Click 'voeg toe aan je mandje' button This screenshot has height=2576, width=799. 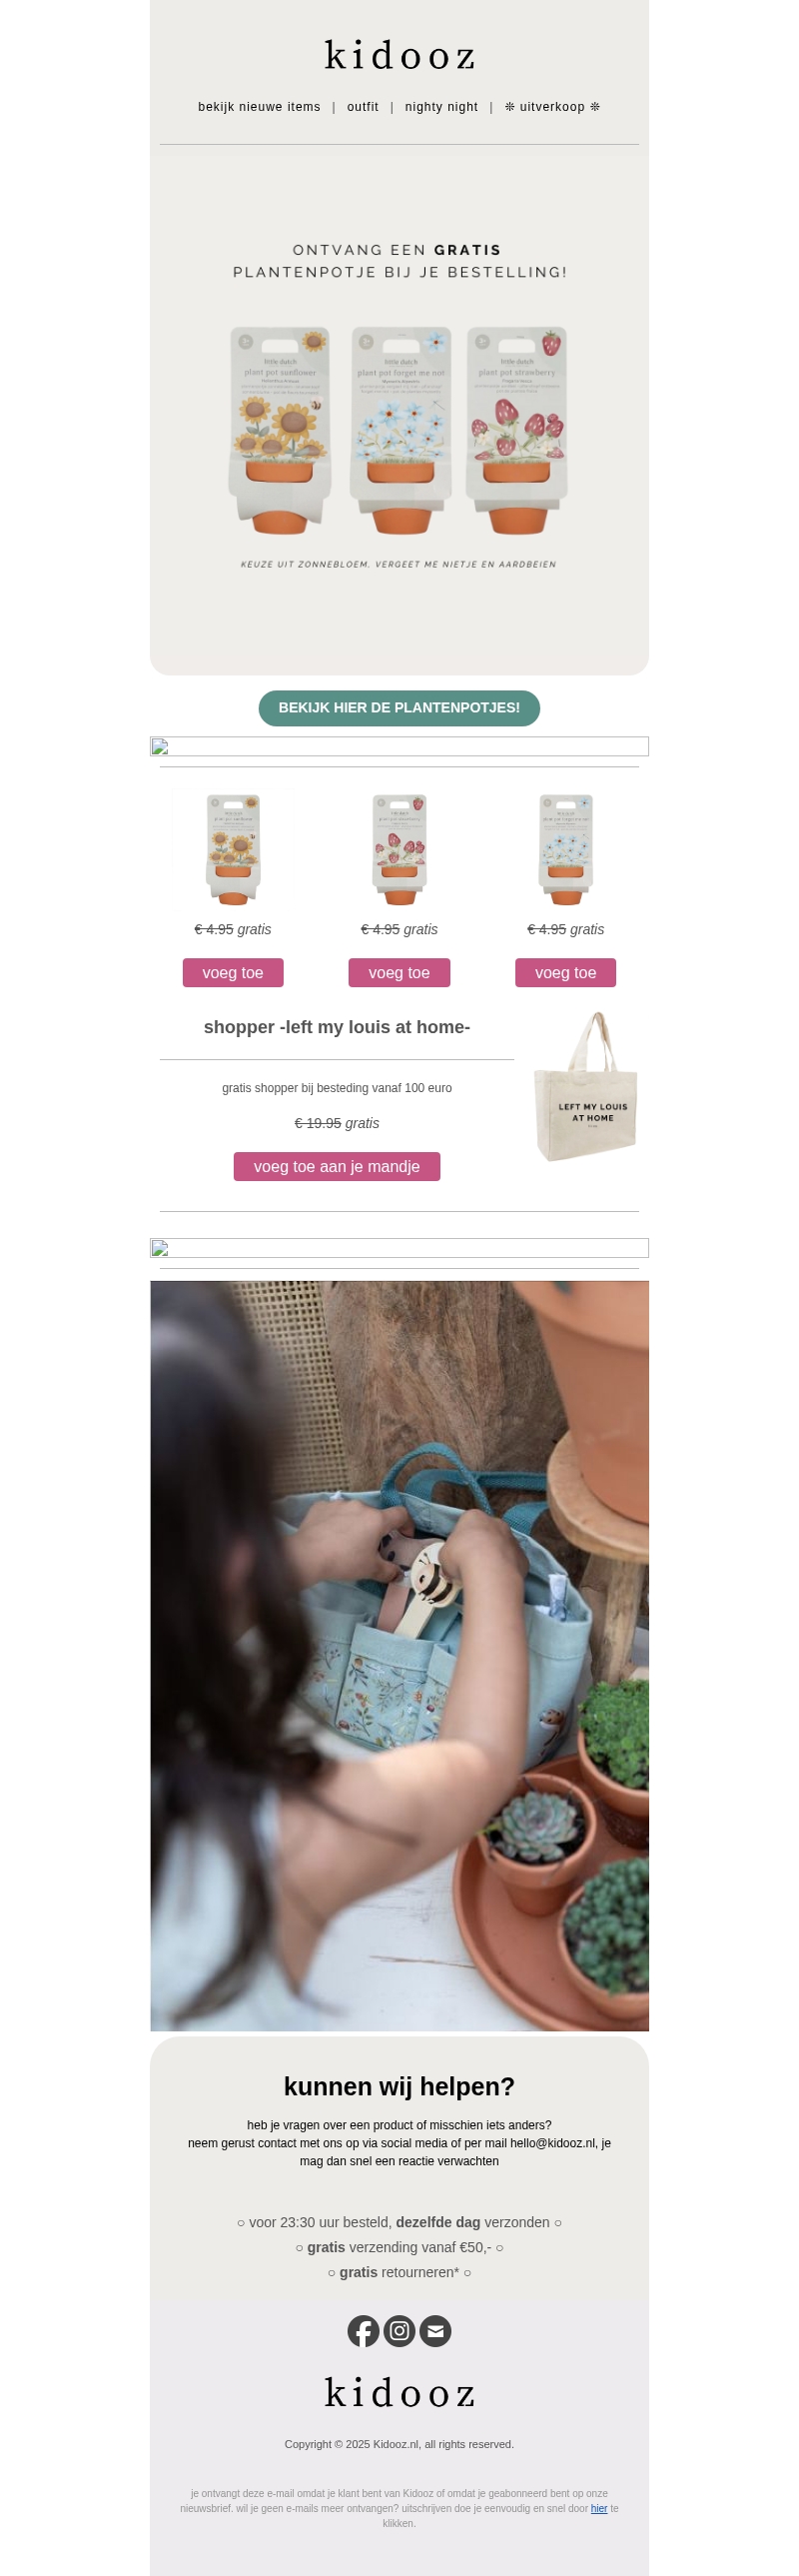(x=337, y=1167)
